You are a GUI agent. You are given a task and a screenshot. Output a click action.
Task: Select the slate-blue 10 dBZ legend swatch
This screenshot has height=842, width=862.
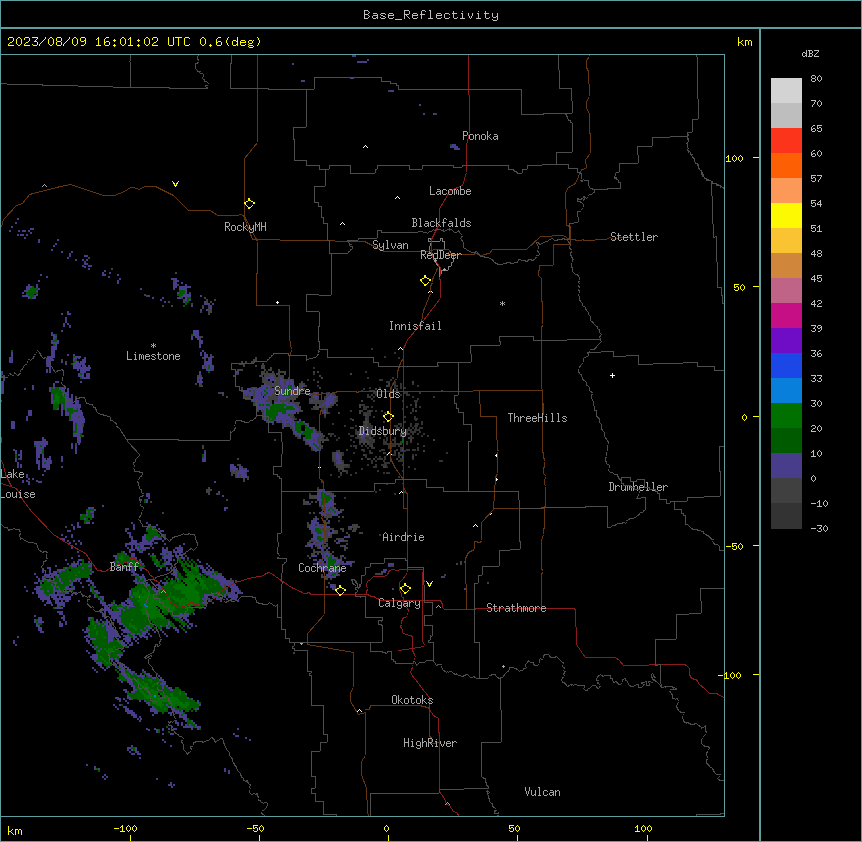click(x=786, y=466)
